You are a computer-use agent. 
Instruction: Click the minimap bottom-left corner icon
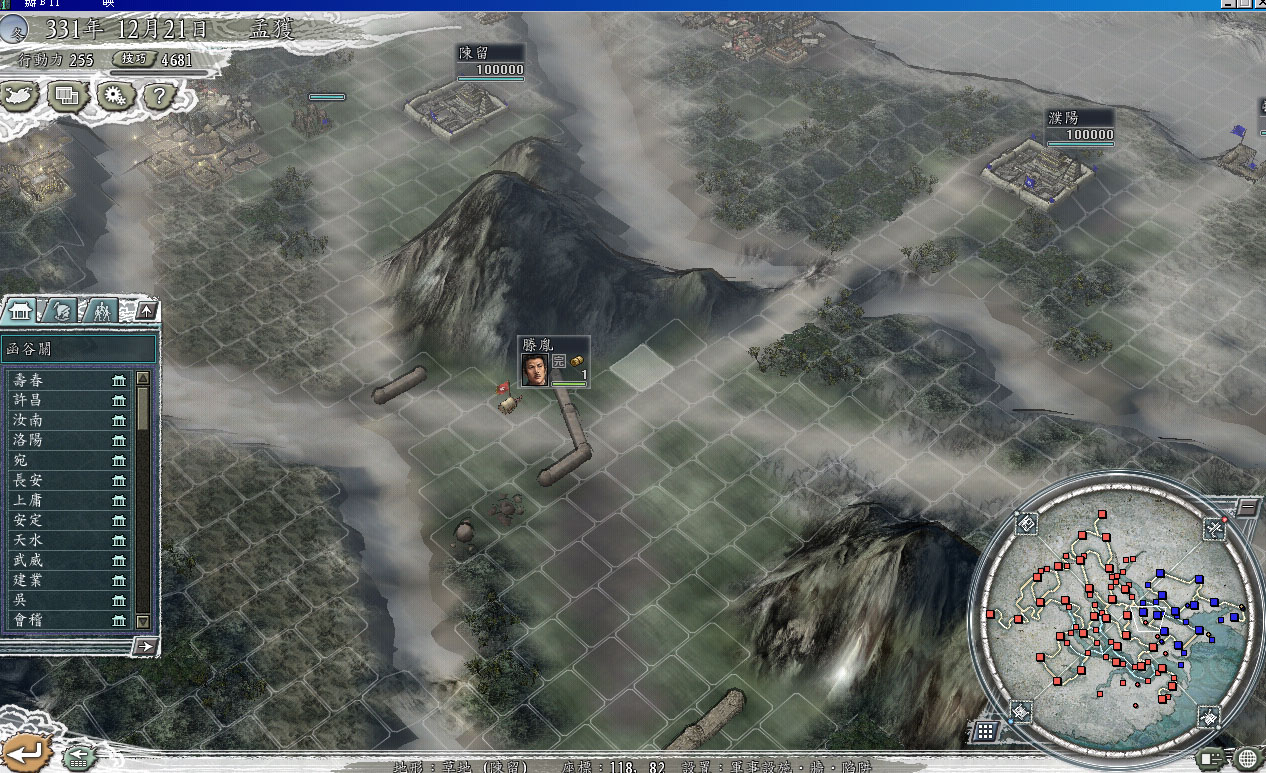(x=1020, y=712)
